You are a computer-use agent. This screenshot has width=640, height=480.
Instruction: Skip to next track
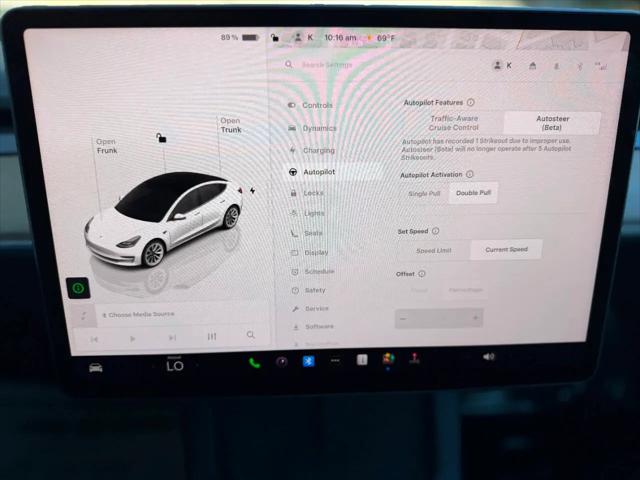172,338
